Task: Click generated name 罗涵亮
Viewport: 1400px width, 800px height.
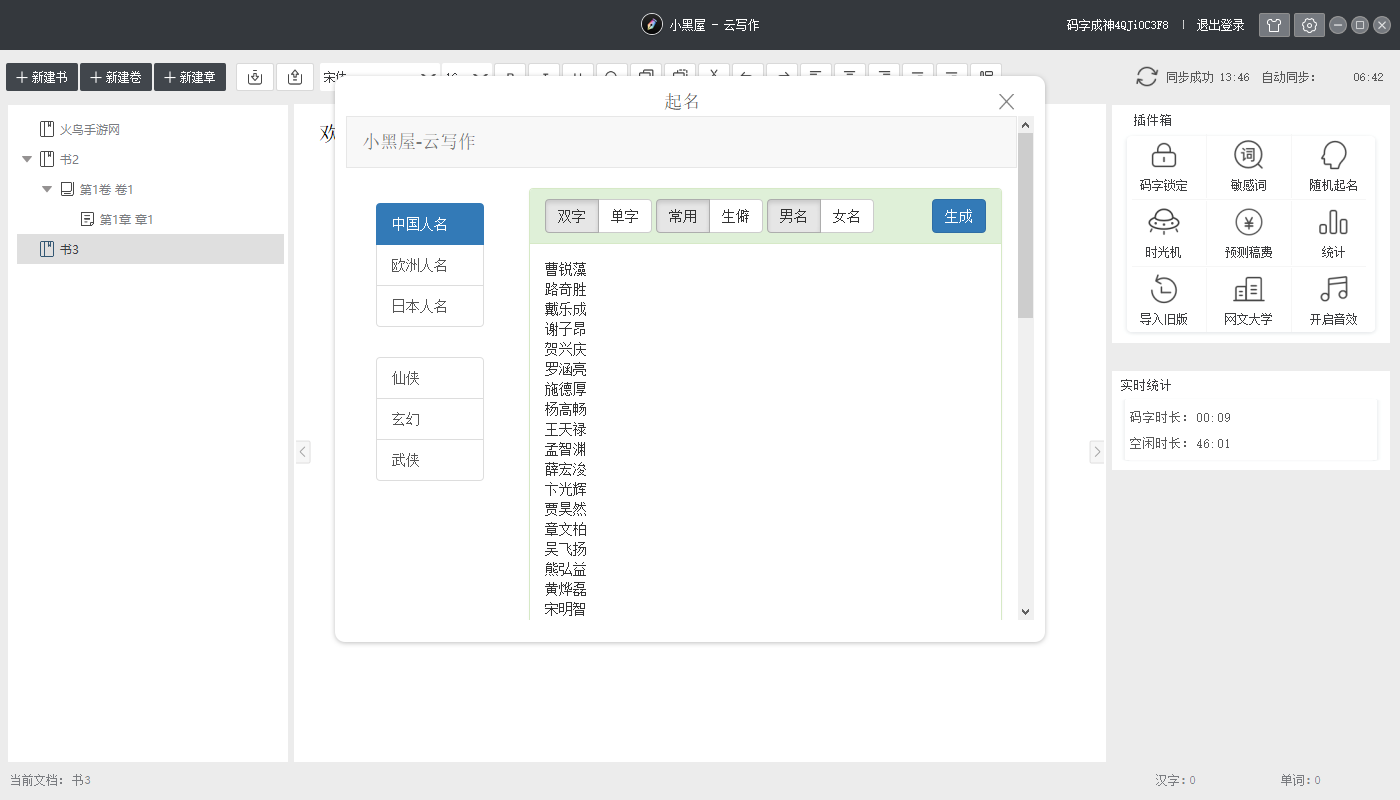Action: point(566,369)
